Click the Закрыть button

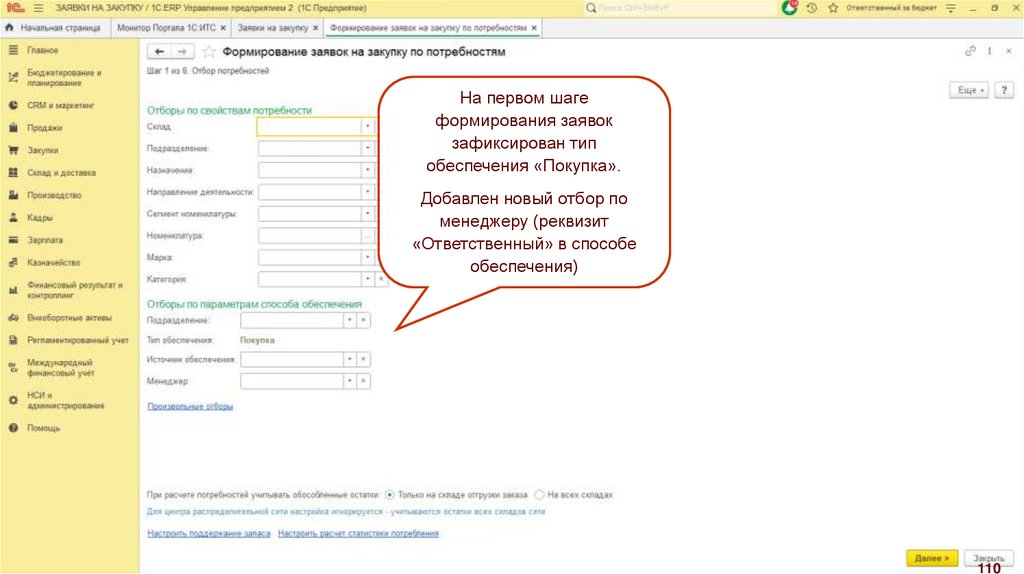[988, 558]
